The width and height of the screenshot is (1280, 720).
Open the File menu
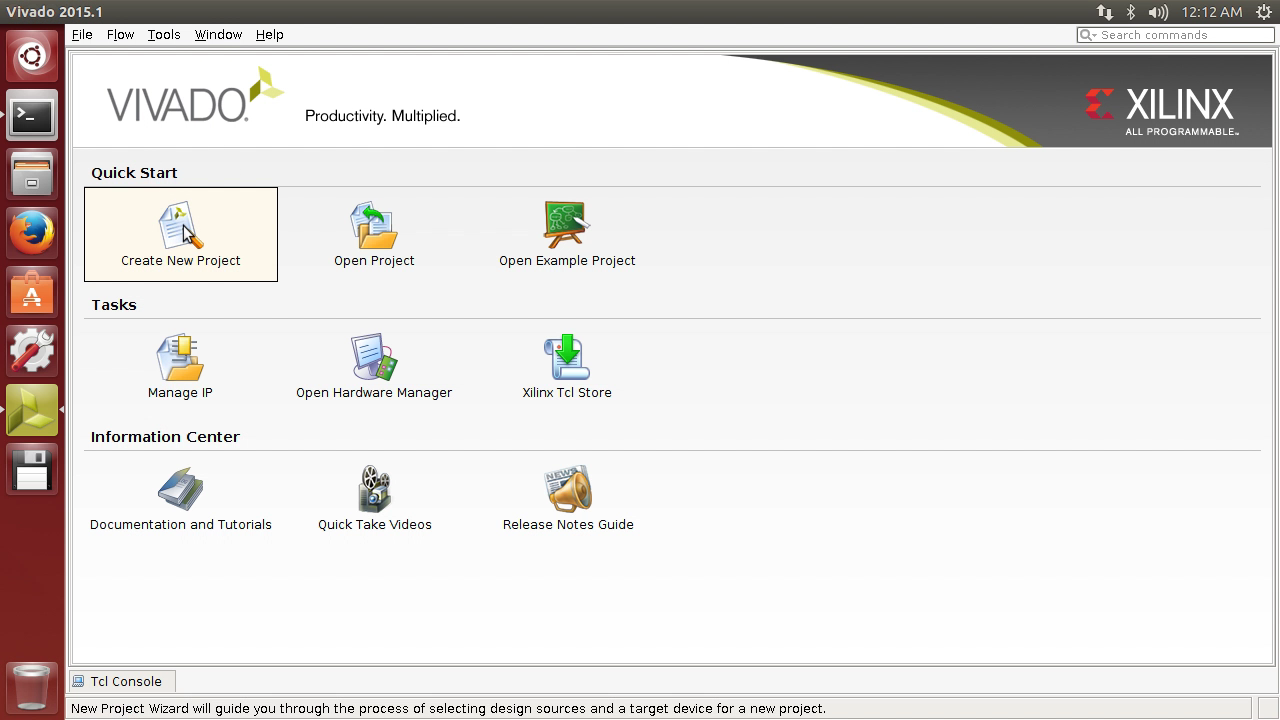click(81, 34)
